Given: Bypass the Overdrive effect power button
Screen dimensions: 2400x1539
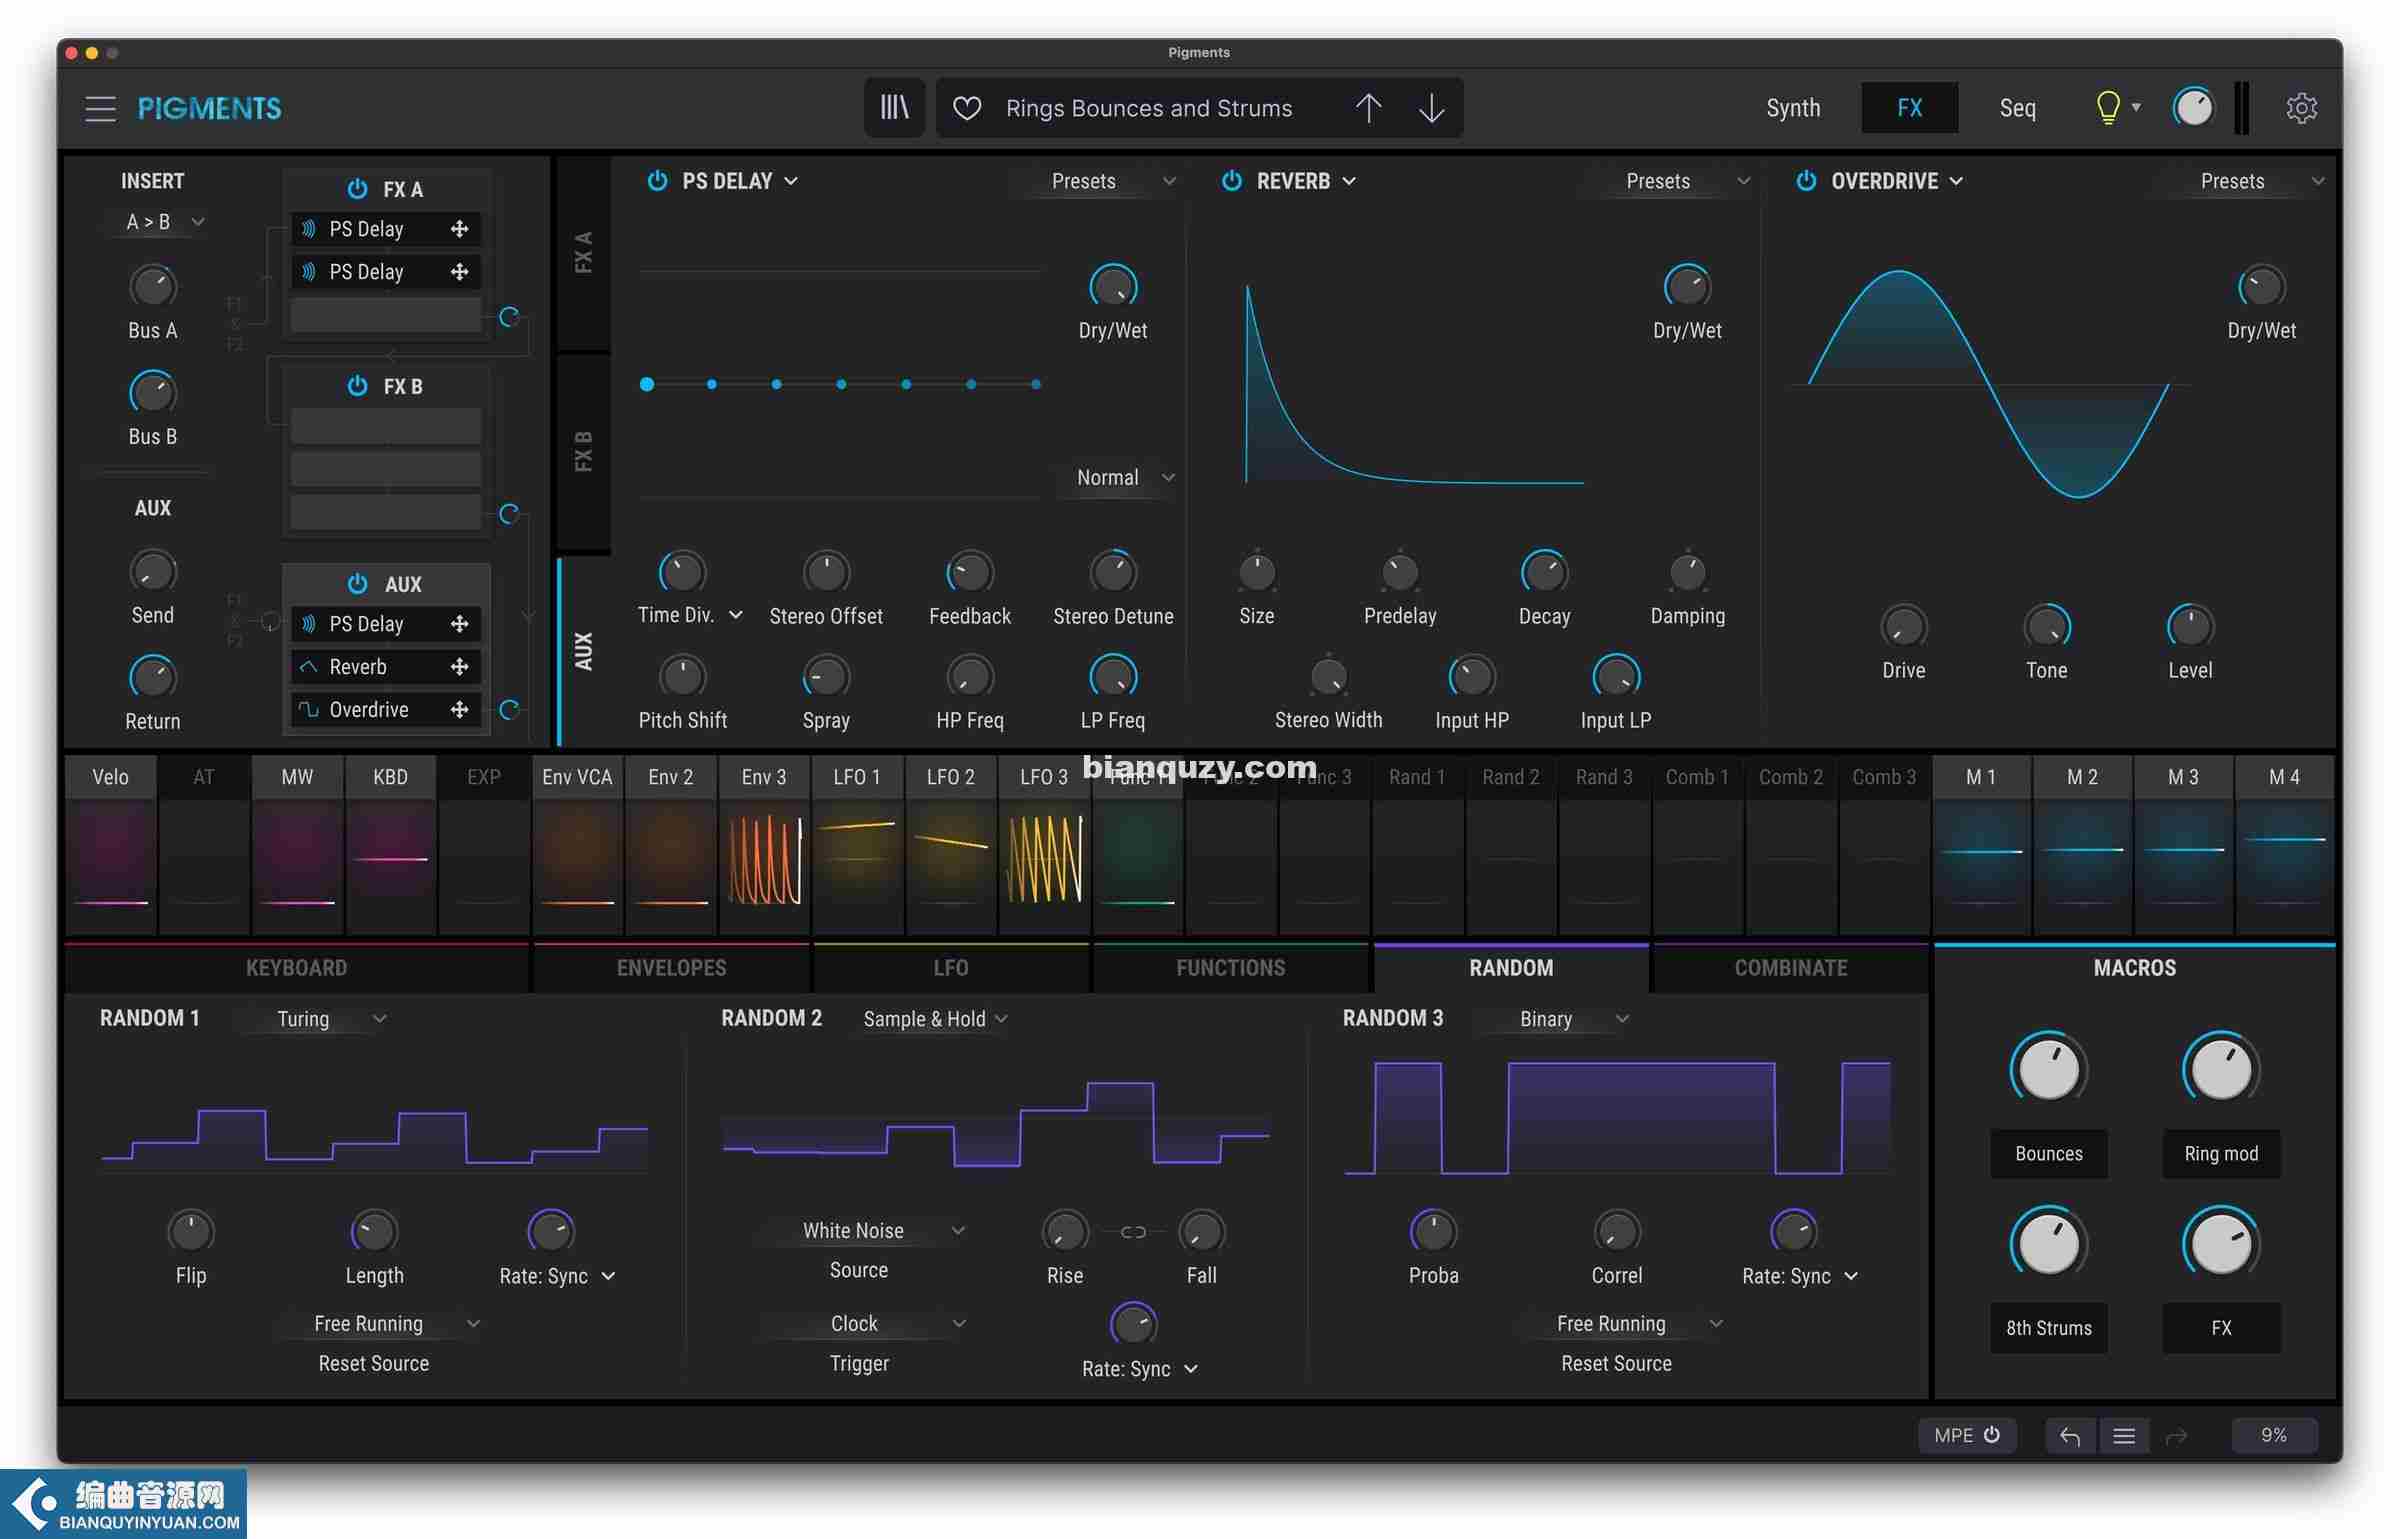Looking at the screenshot, I should click(x=1806, y=181).
